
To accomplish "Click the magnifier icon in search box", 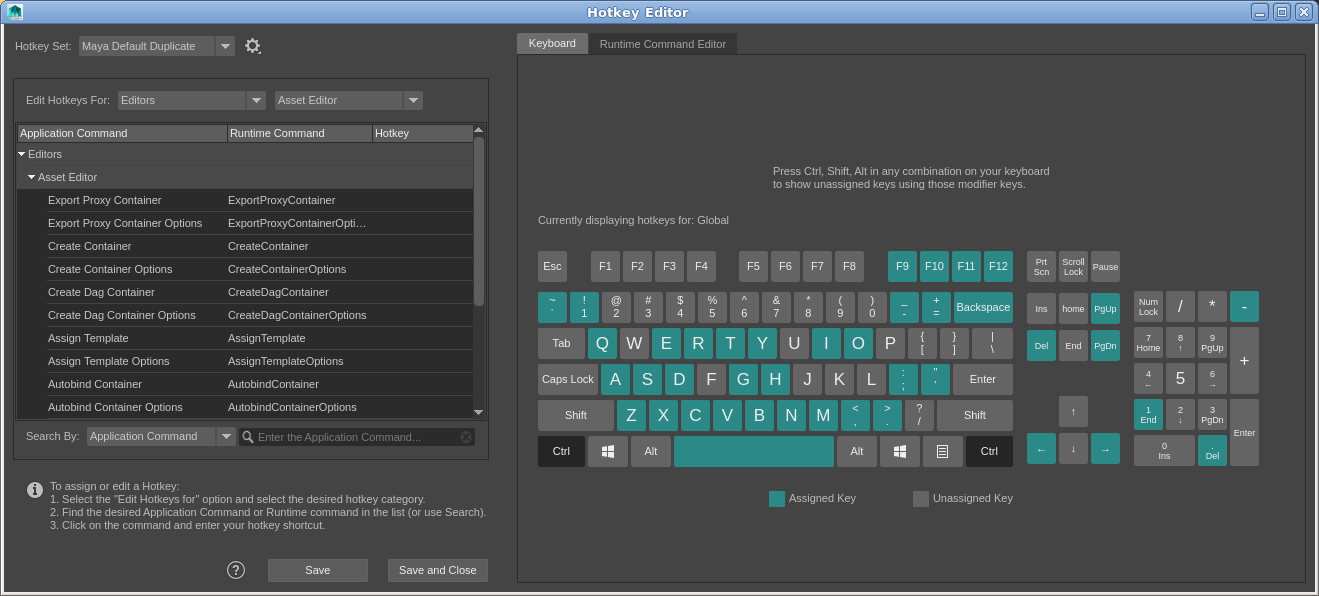I will pyautogui.click(x=248, y=437).
